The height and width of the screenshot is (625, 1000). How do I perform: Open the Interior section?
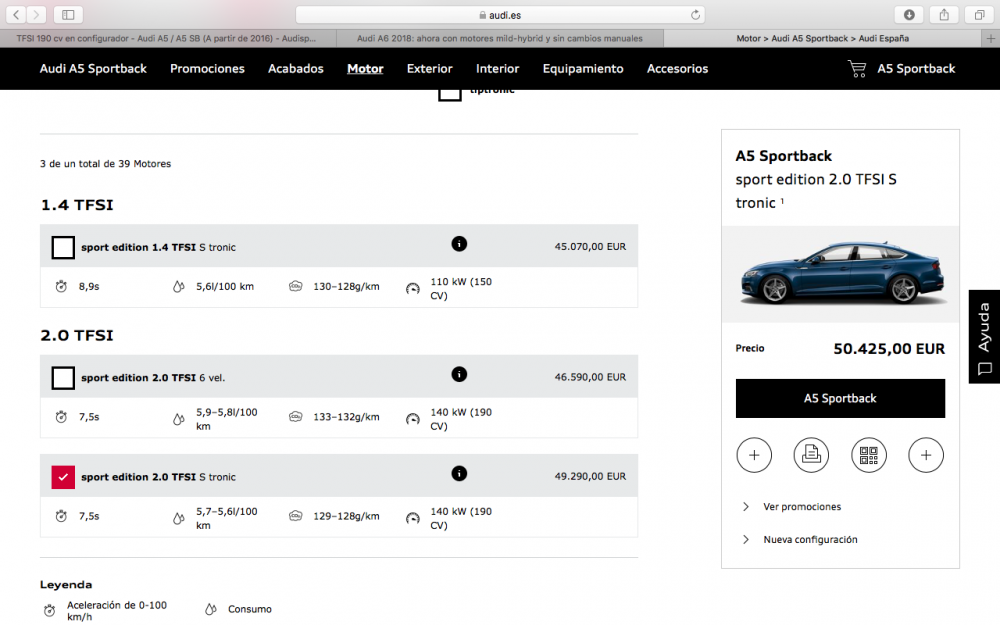(497, 68)
